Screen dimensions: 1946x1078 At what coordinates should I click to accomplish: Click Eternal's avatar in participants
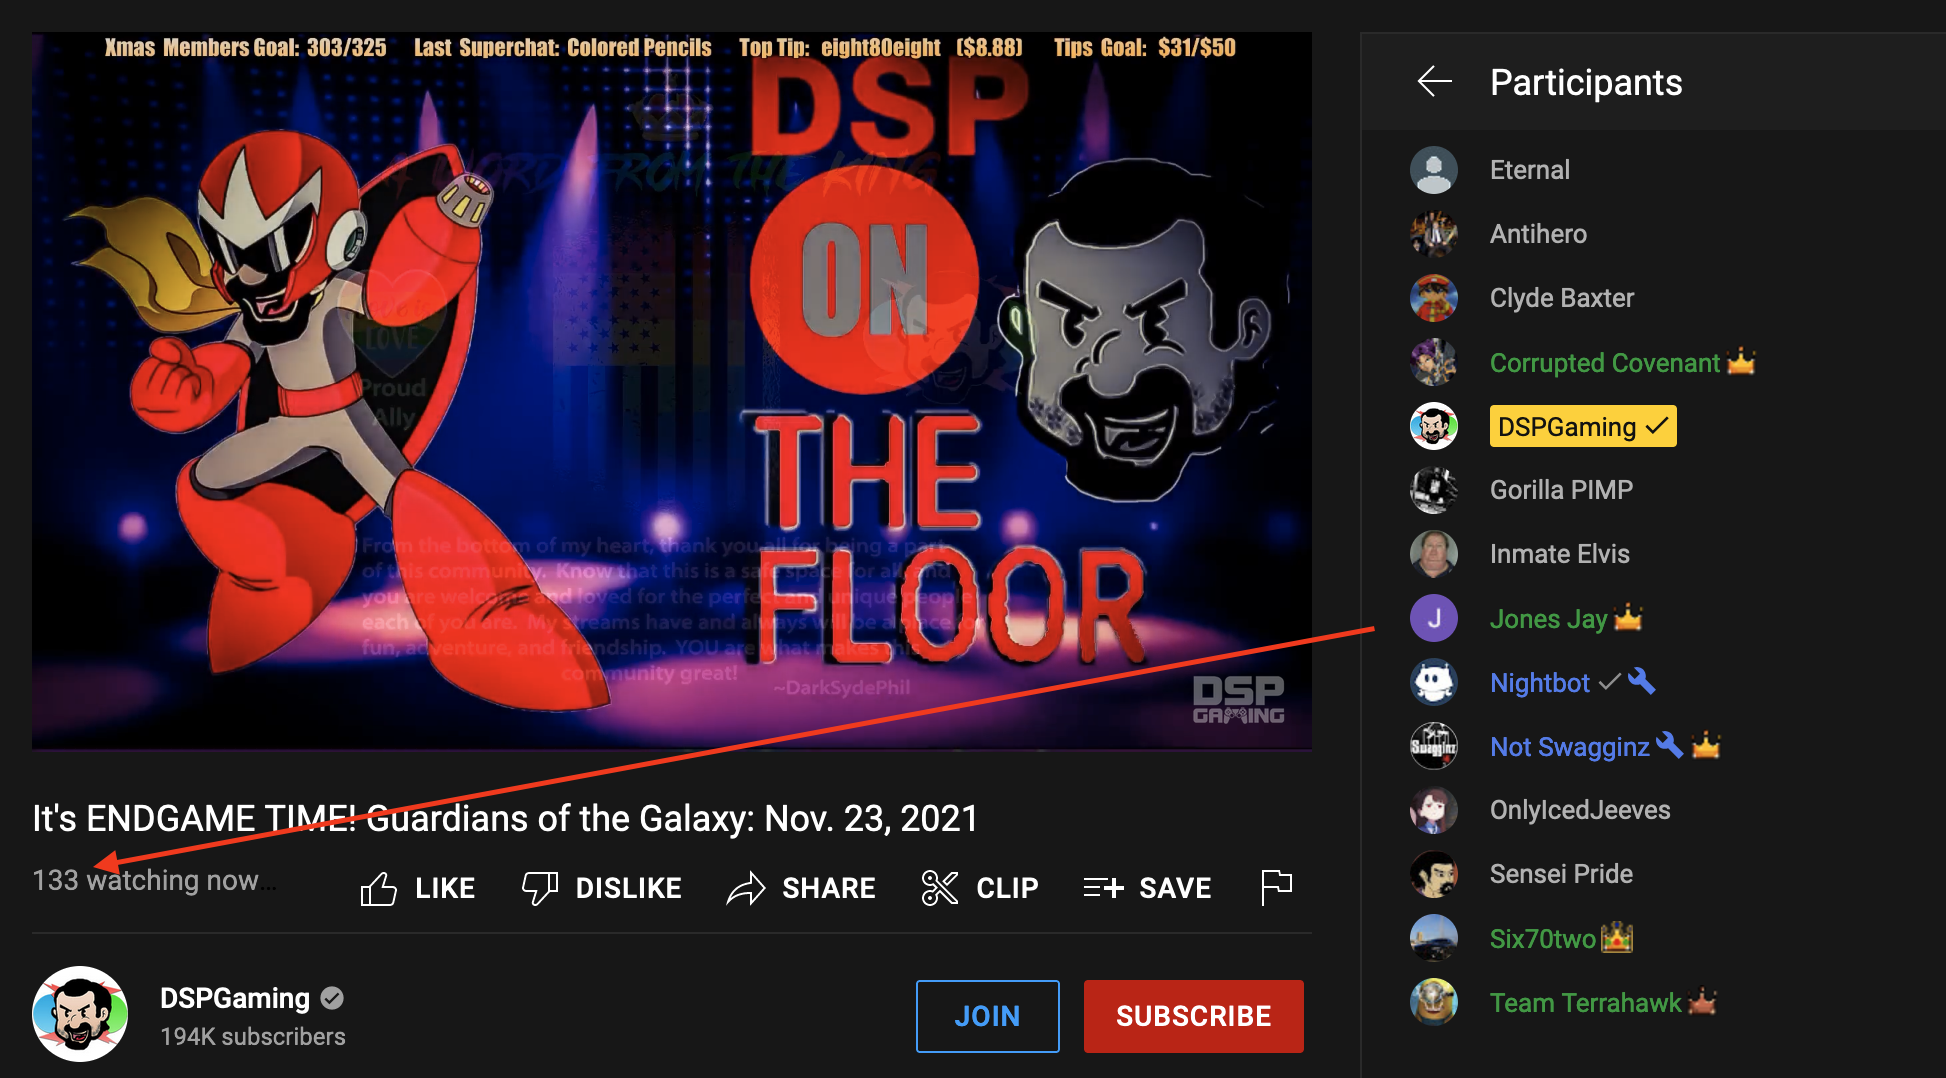click(1434, 170)
